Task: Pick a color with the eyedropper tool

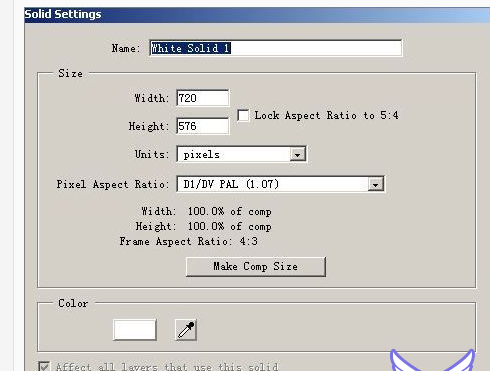Action: (x=186, y=330)
